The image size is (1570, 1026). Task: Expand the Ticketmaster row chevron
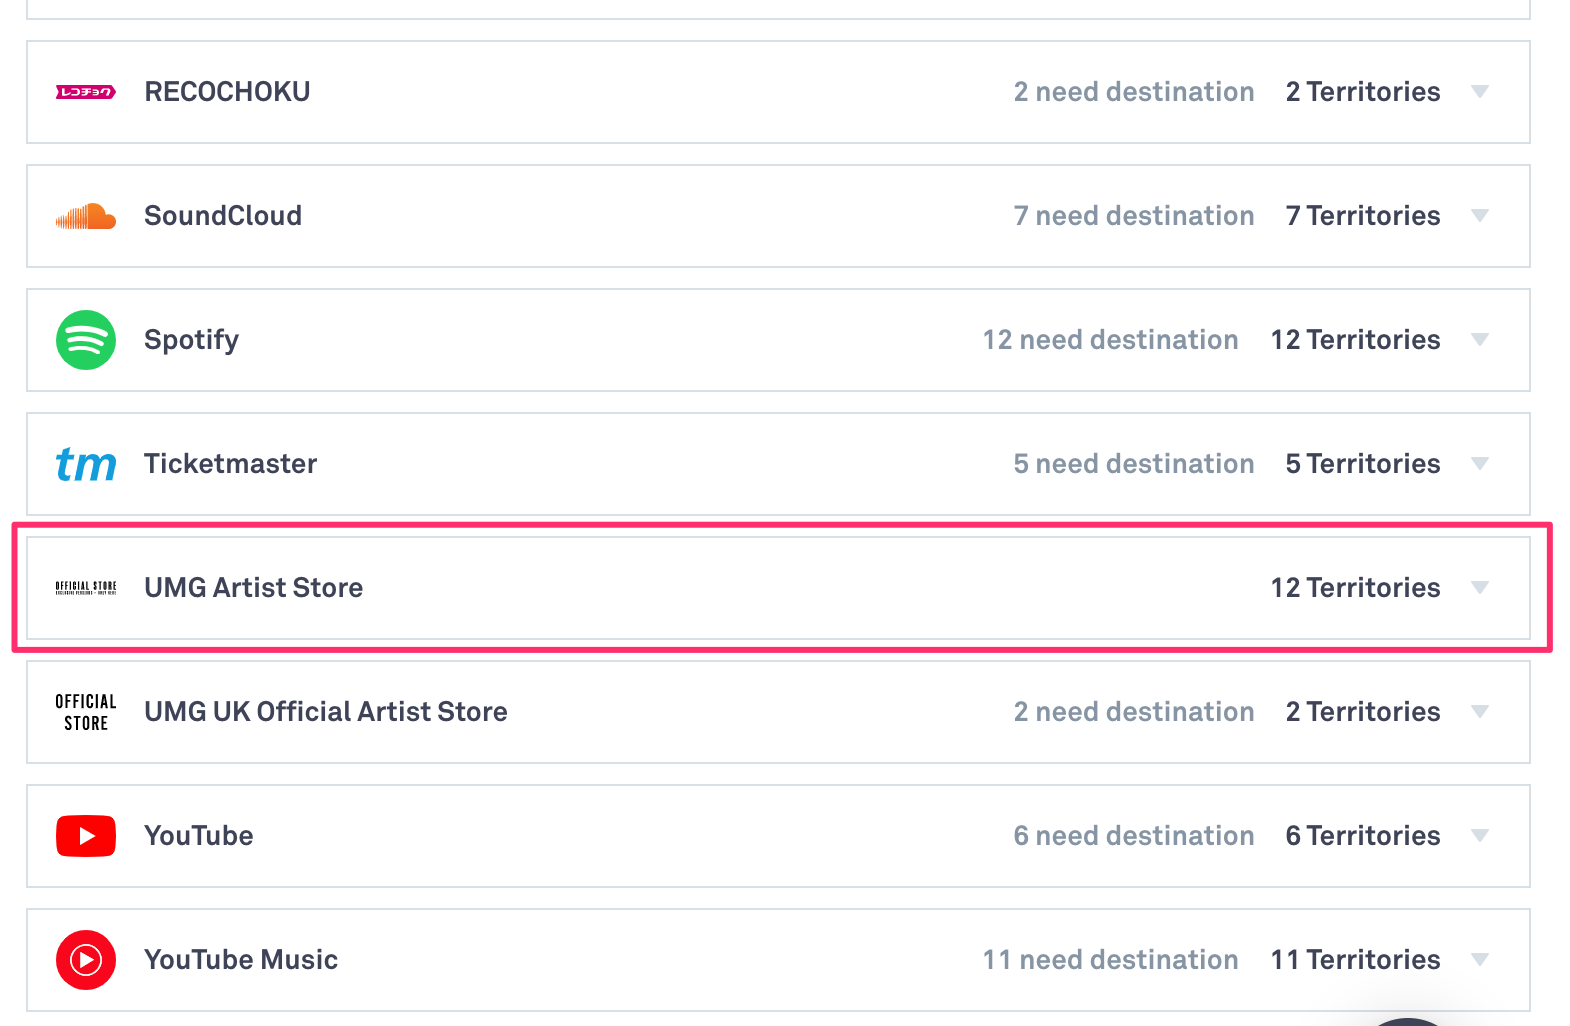(1481, 464)
